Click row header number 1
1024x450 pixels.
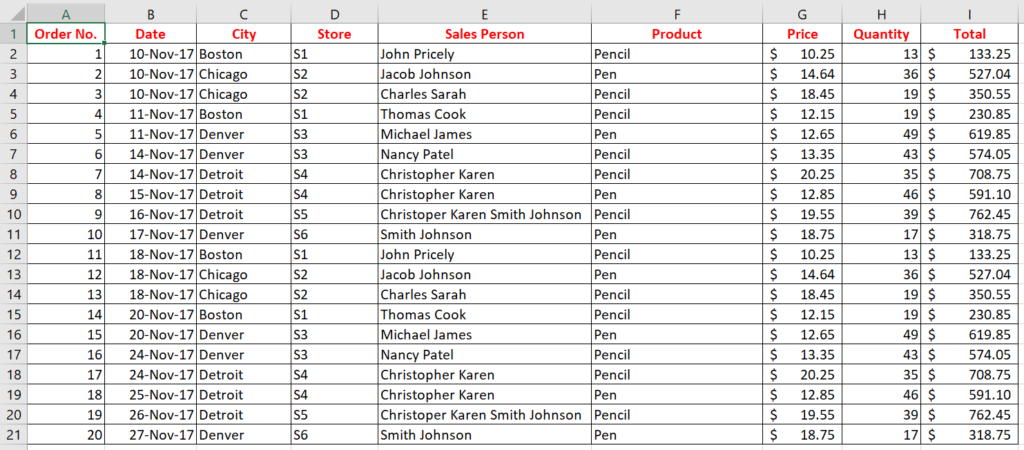click(13, 34)
